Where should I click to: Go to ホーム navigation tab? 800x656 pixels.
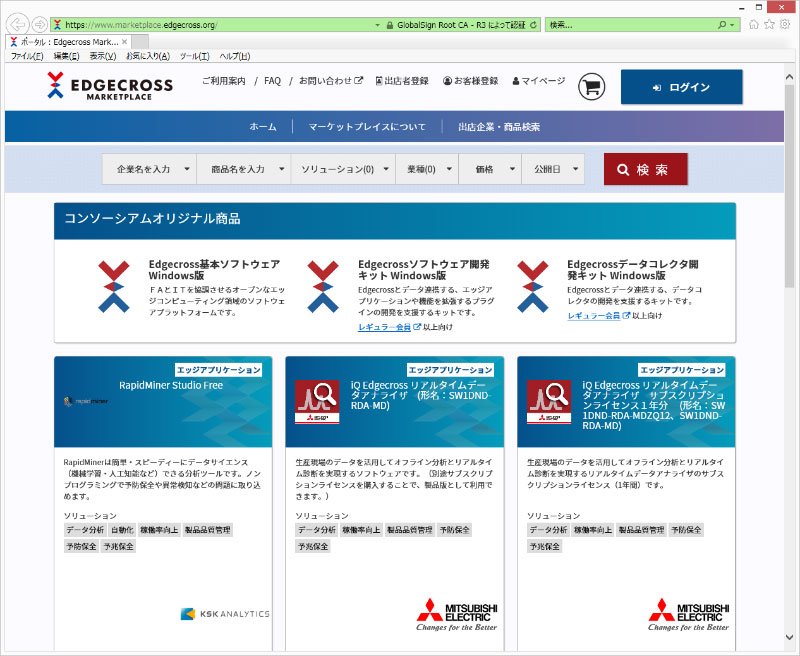coord(263,127)
